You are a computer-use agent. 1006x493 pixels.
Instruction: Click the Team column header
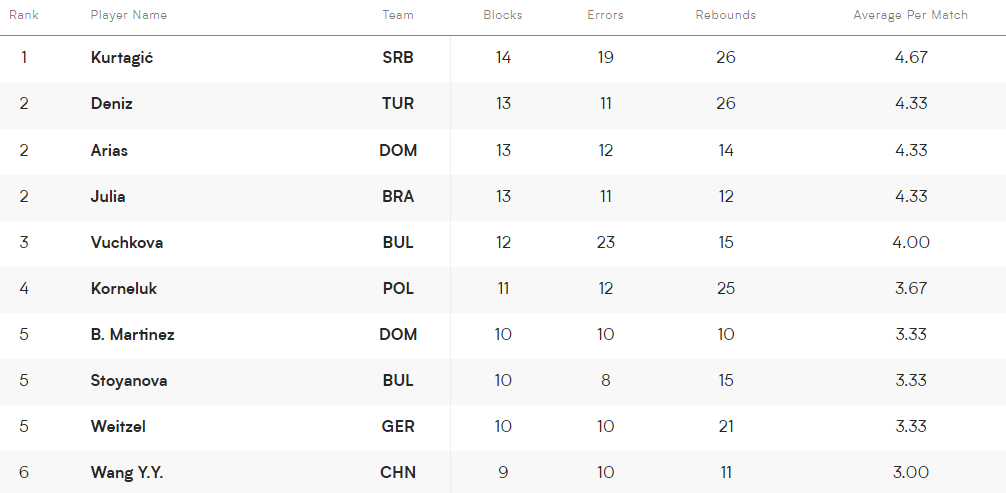coord(398,15)
